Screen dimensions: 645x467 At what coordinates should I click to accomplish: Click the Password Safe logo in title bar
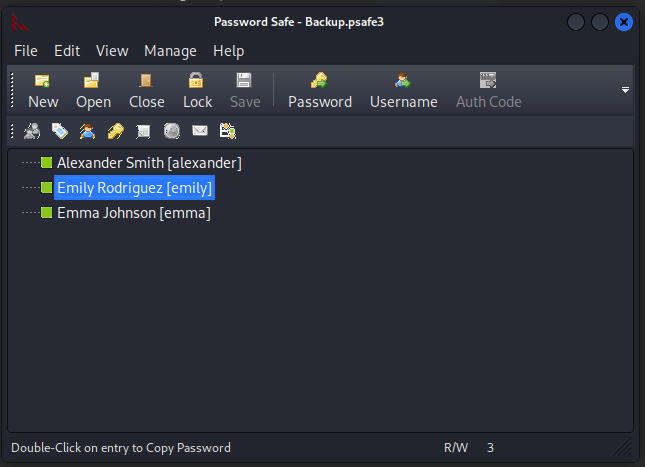click(19, 22)
